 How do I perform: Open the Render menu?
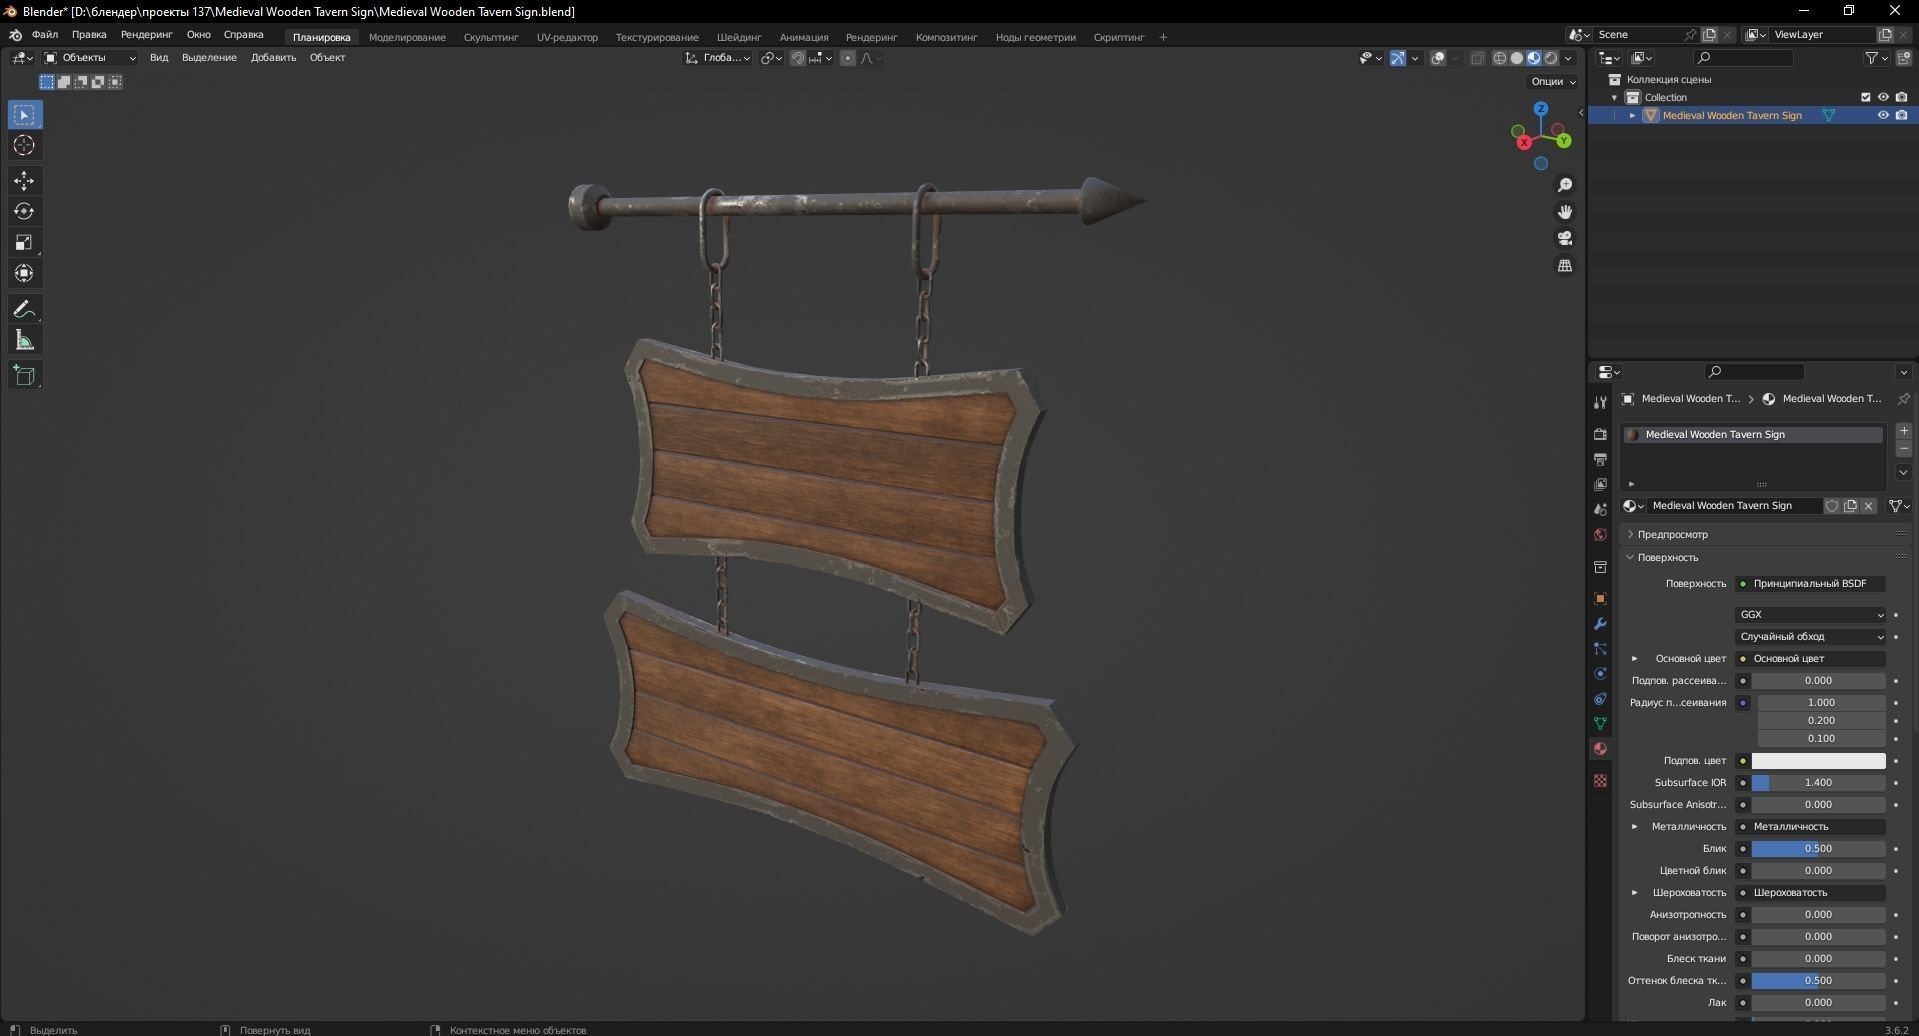(x=146, y=35)
